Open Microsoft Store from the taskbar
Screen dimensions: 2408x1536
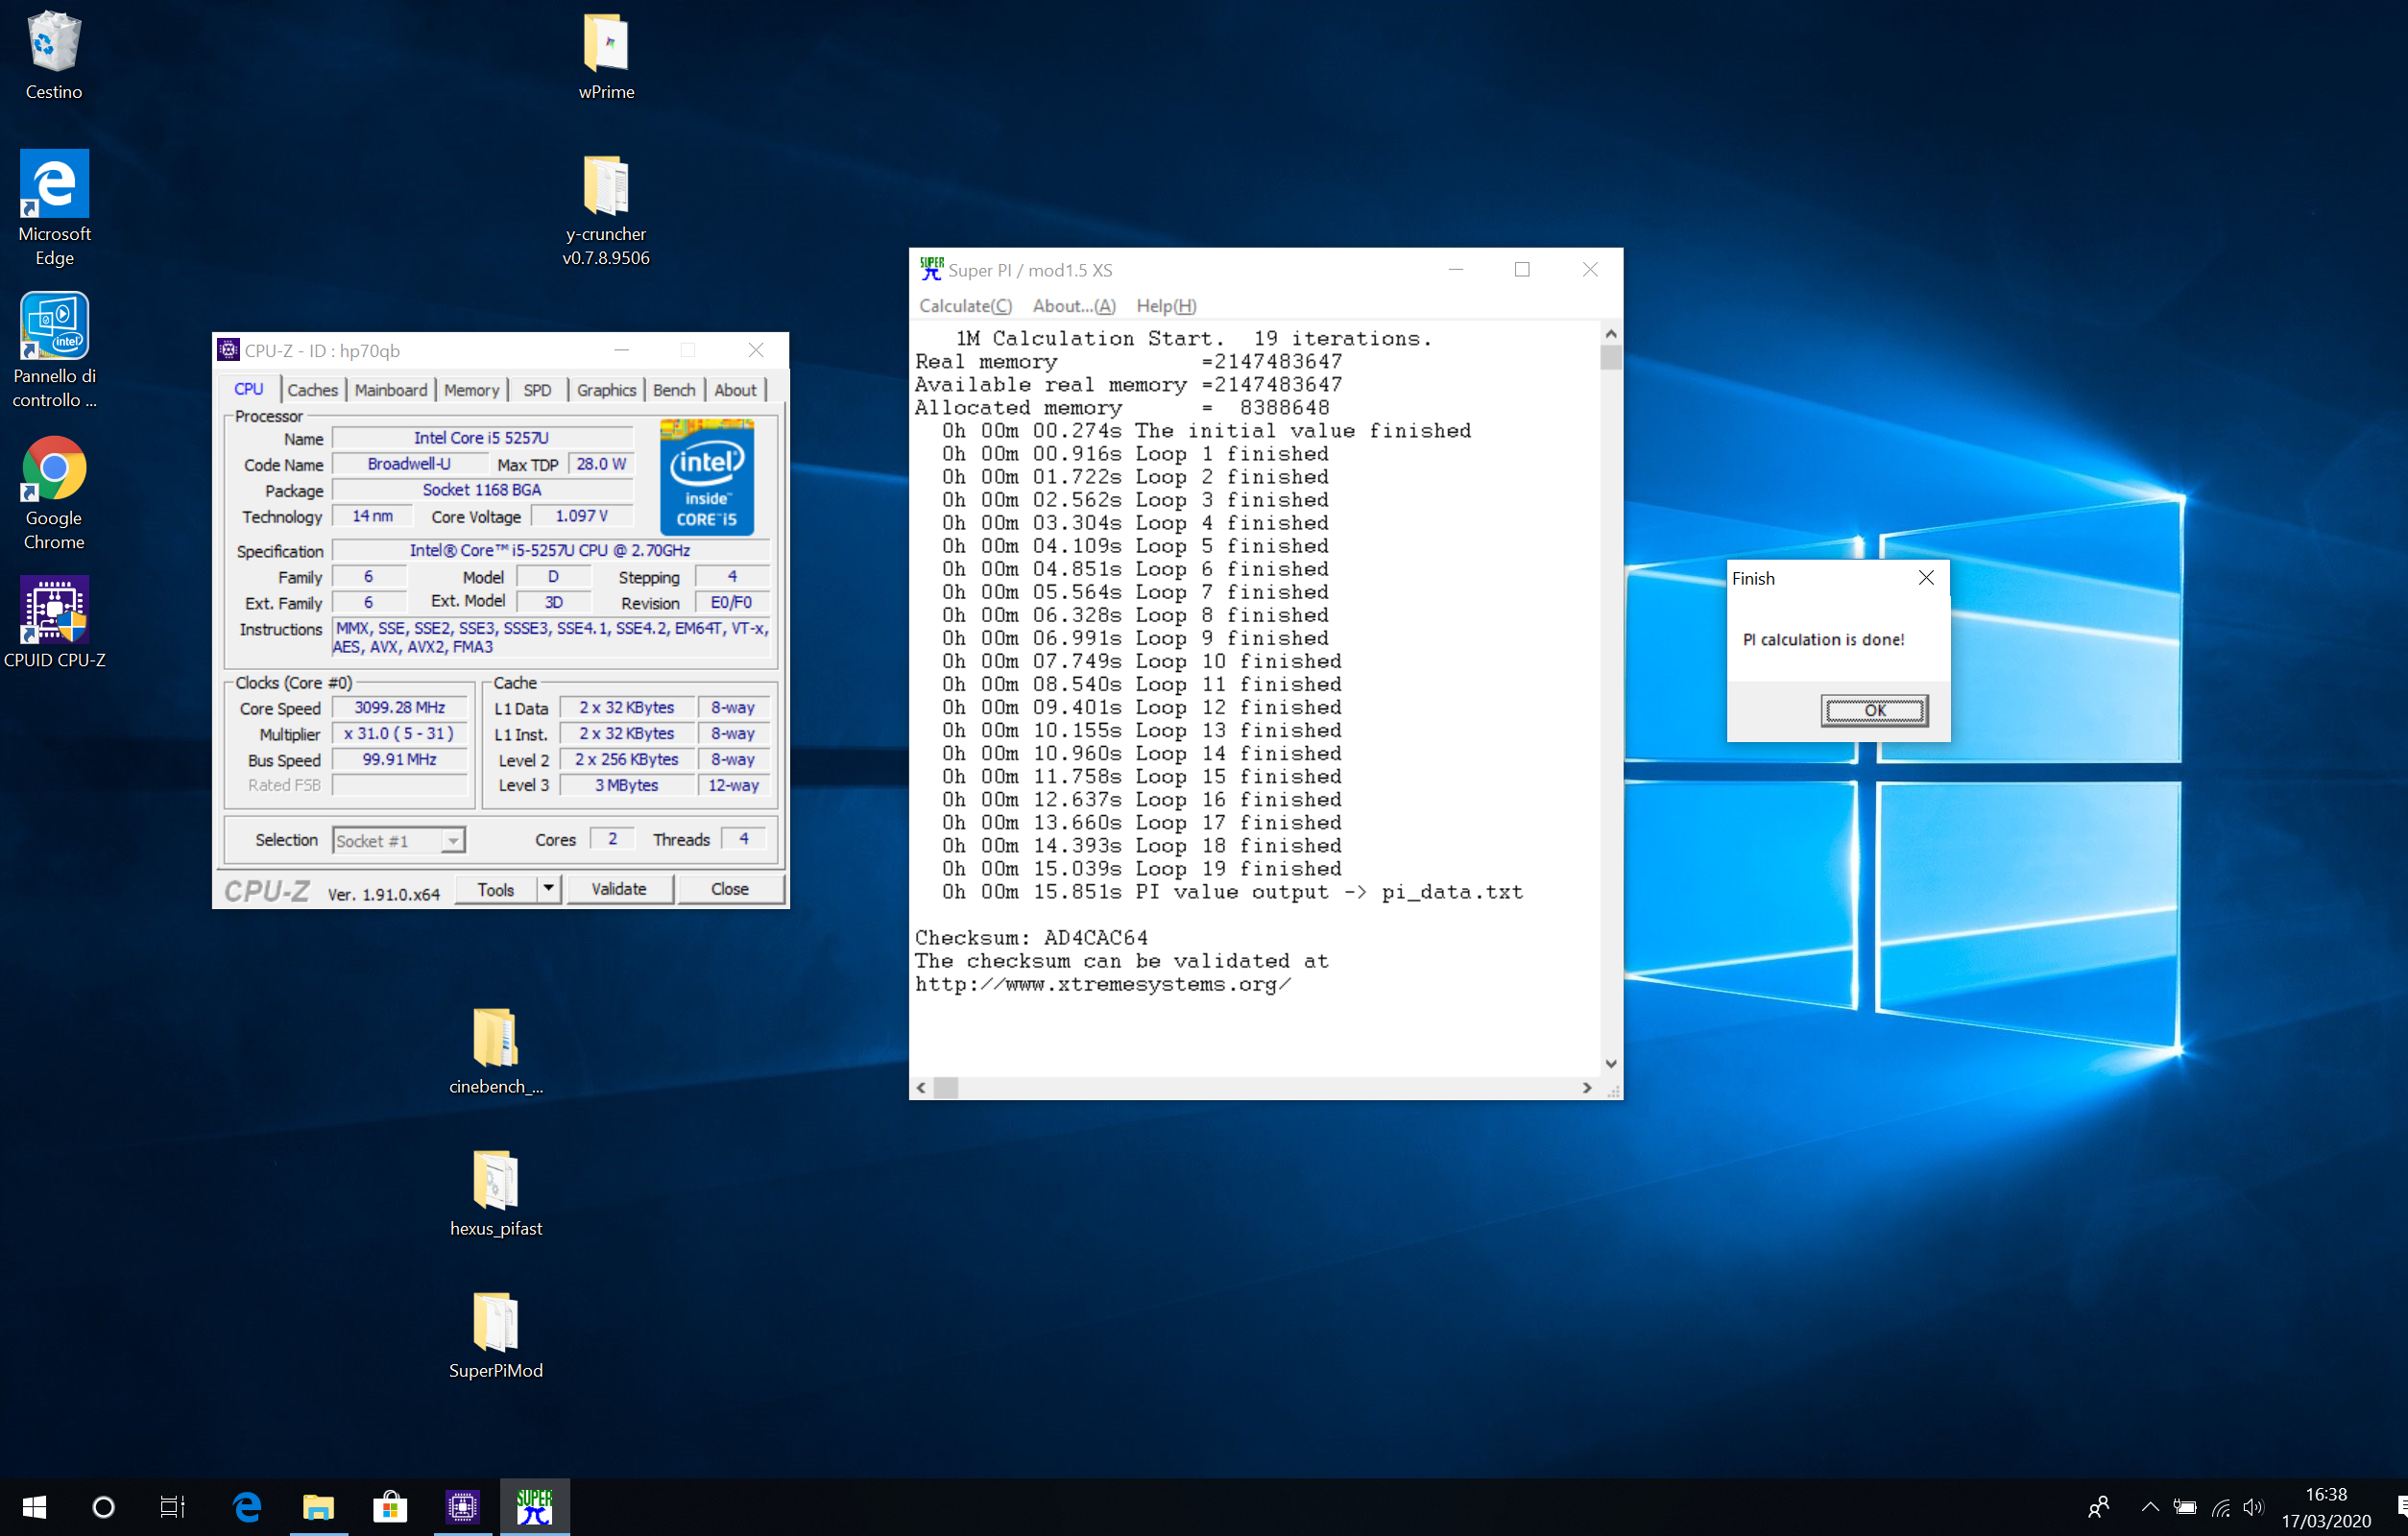click(390, 1507)
